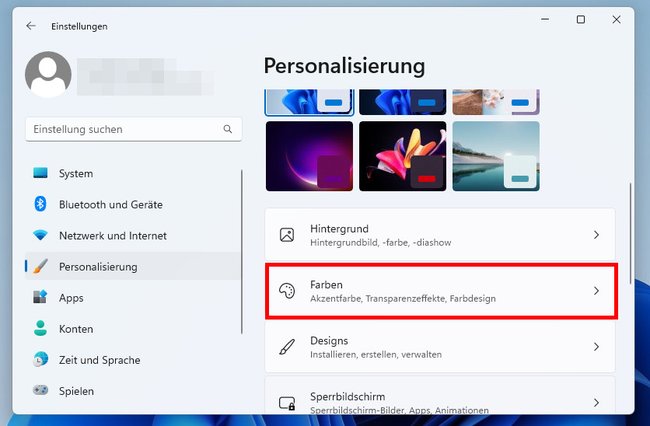Expand the Farben chevron arrow
Screen dimensions: 650x426
pos(596,291)
